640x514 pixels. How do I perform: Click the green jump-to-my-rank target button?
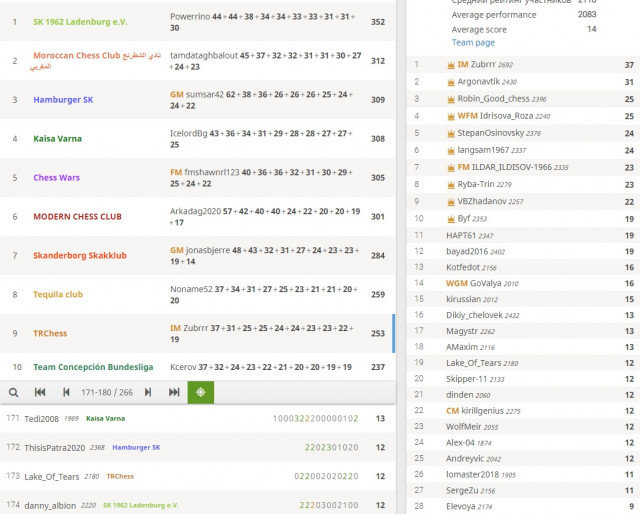pos(200,392)
